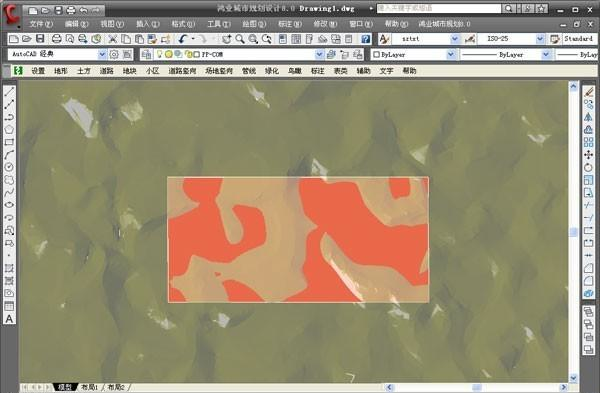Image resolution: width=600 pixels, height=393 pixels.
Task: Toggle the layer freeze sun icon for PP-COM
Action: click(x=168, y=54)
